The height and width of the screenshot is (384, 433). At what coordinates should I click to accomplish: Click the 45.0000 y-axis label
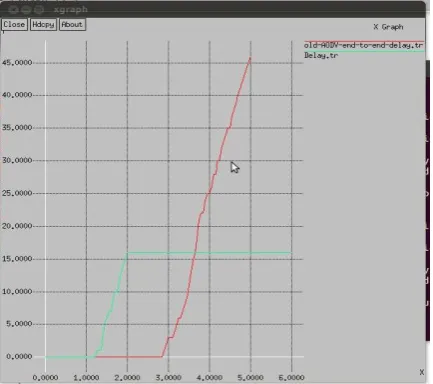(x=17, y=63)
